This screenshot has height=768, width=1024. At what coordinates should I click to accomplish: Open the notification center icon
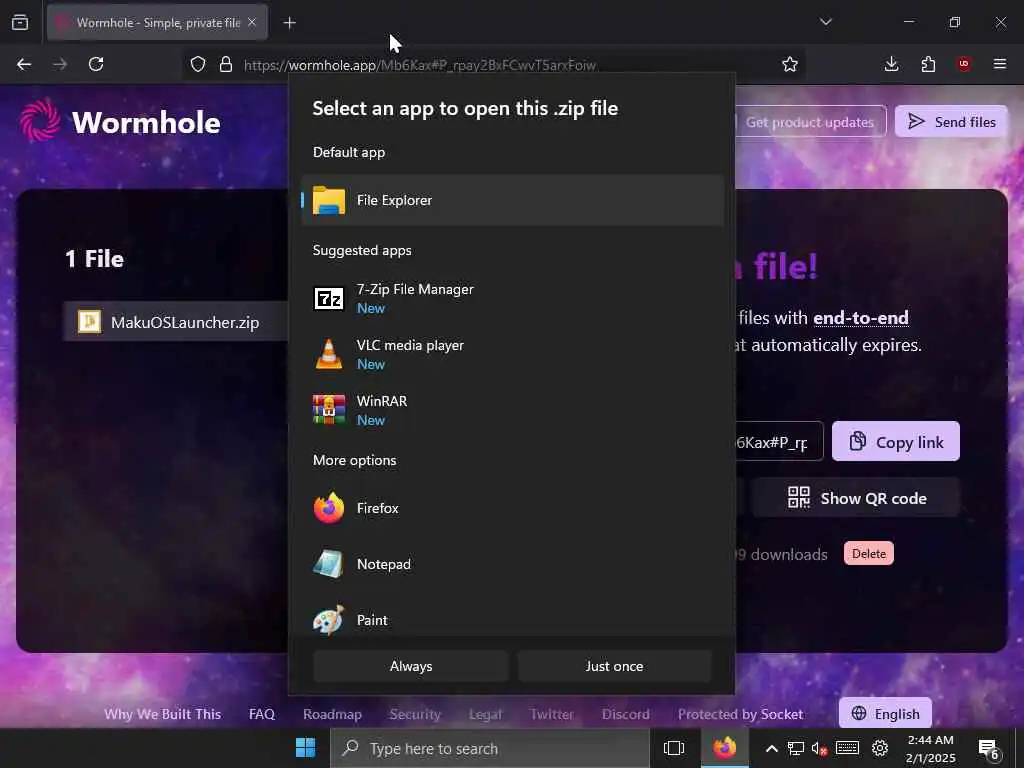point(989,750)
